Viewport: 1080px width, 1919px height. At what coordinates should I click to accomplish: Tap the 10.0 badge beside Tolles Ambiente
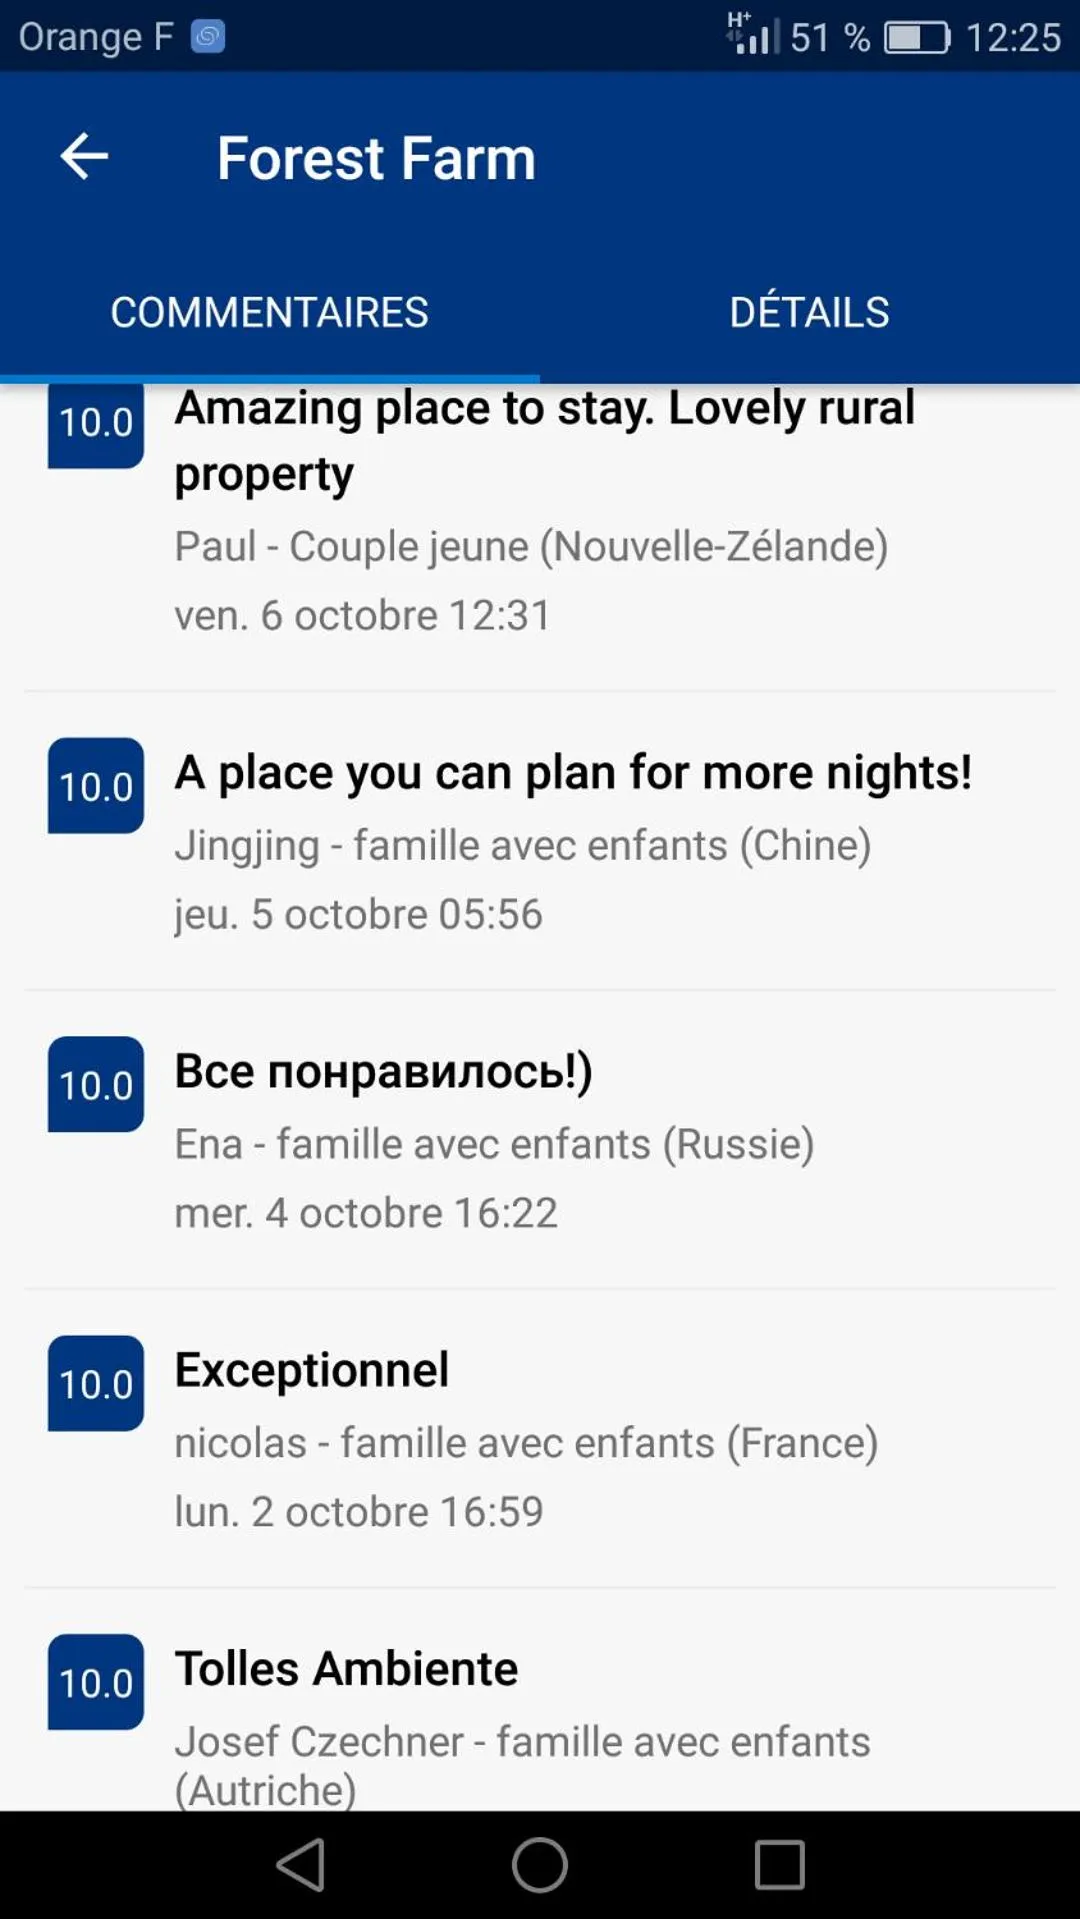point(96,1682)
